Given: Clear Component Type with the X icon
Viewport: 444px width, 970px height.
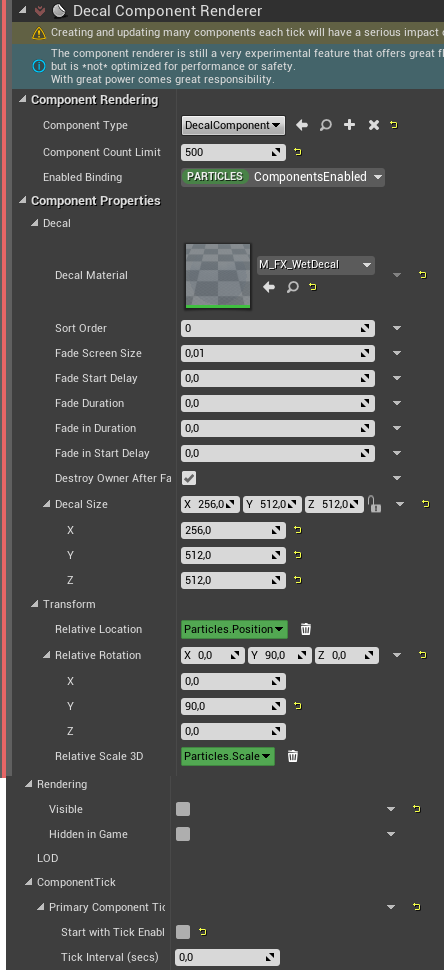Looking at the screenshot, I should point(374,126).
